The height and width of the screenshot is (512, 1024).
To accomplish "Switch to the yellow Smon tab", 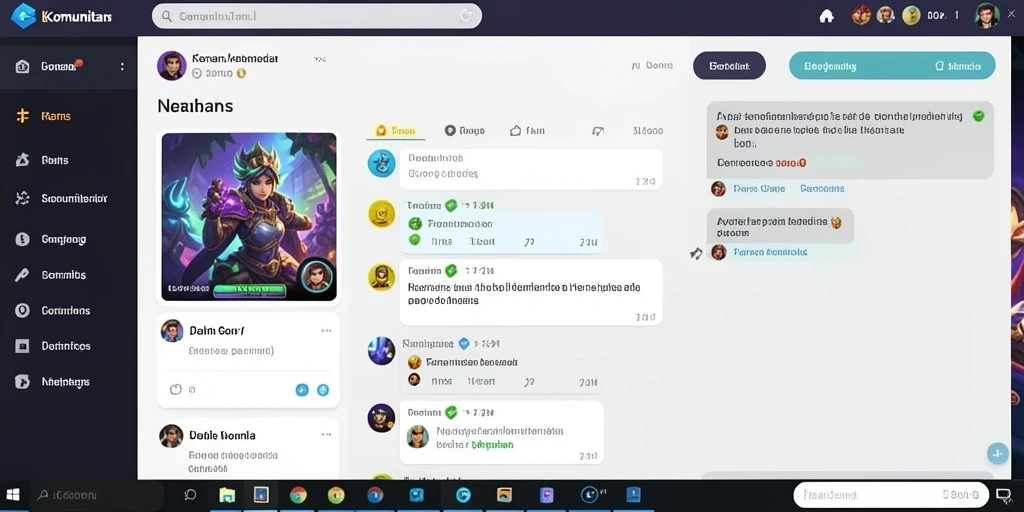I will point(396,131).
